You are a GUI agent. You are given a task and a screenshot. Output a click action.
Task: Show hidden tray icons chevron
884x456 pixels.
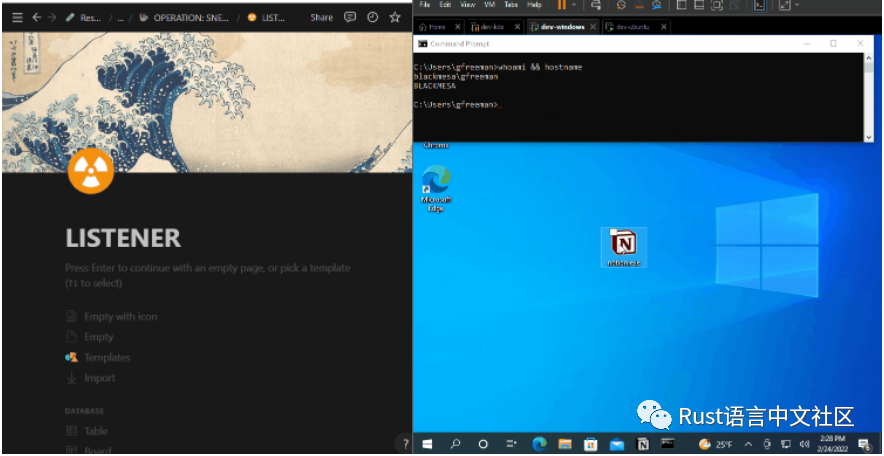[x=749, y=444]
